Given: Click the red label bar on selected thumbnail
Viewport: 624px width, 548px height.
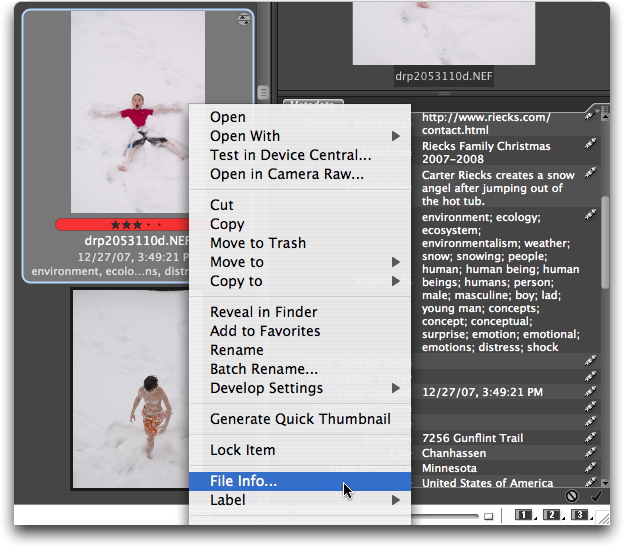Looking at the screenshot, I should [123, 224].
